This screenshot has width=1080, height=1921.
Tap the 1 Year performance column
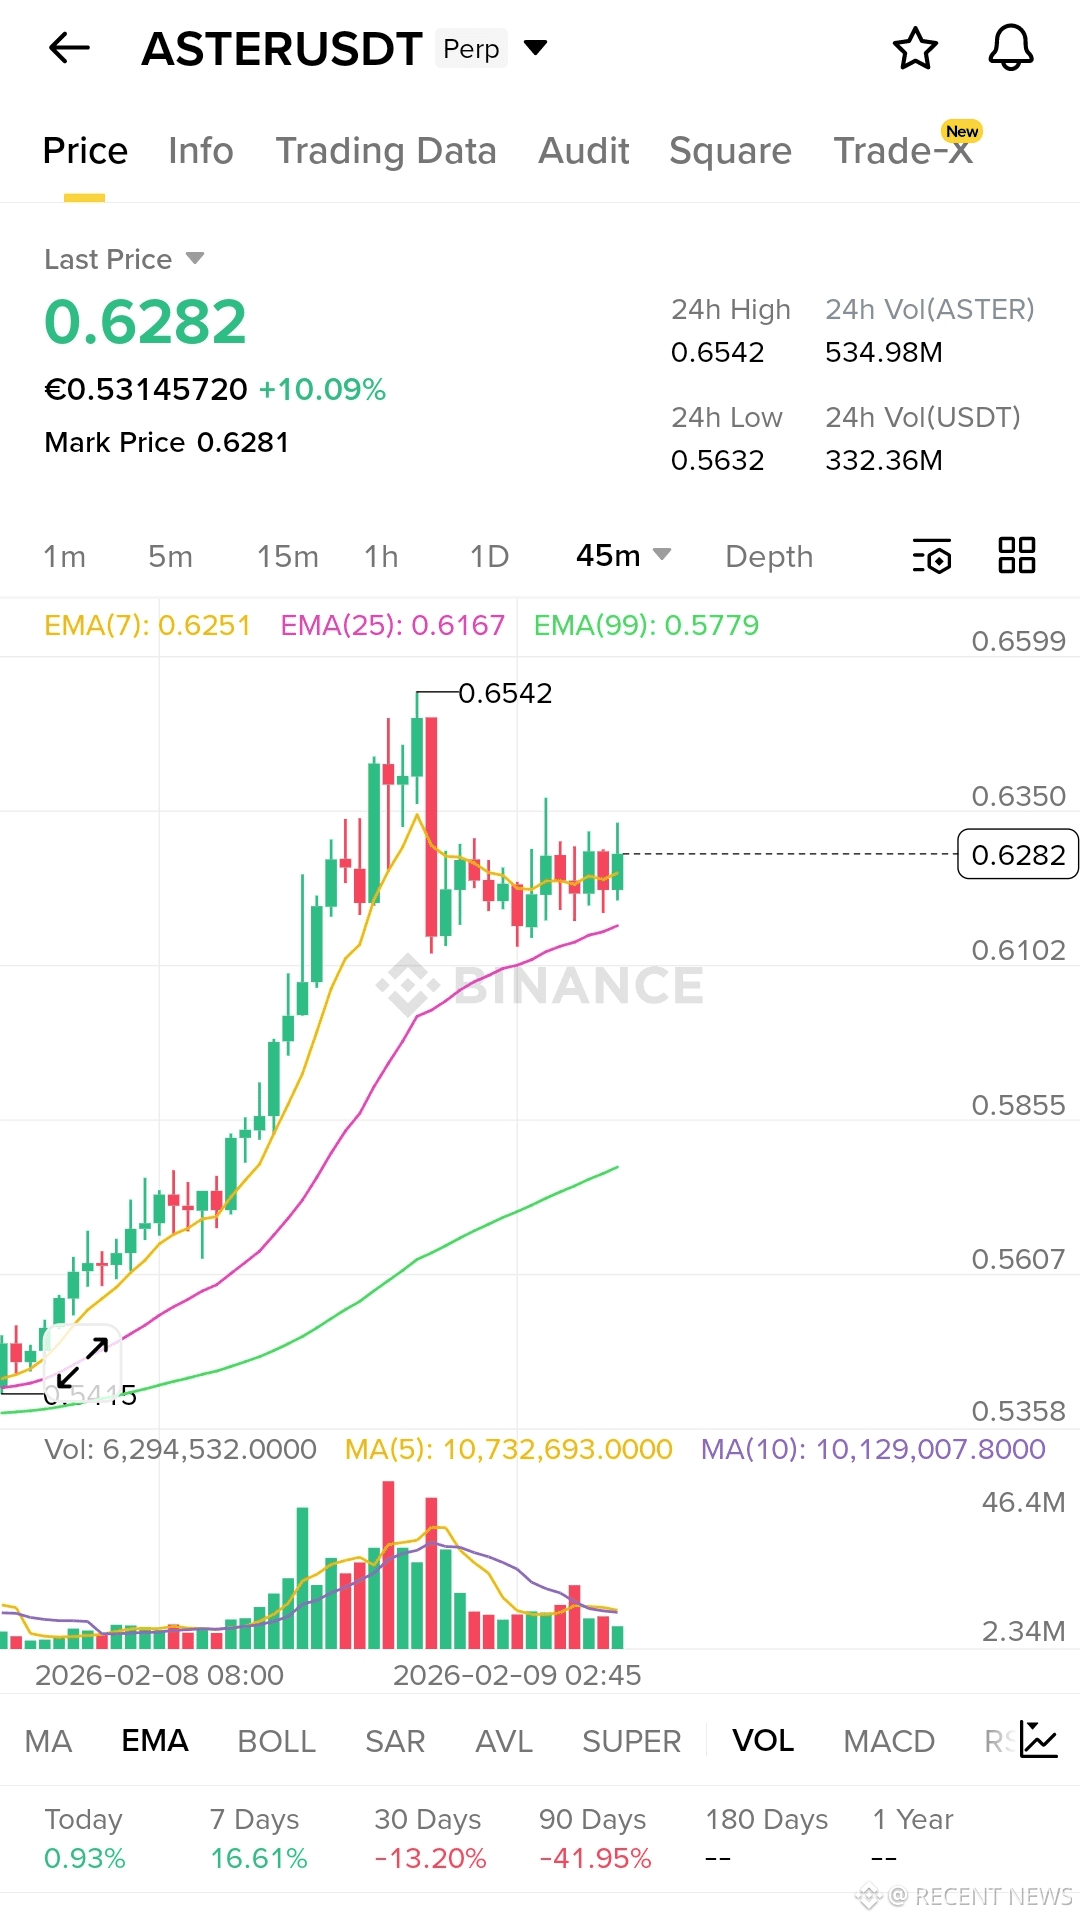pyautogui.click(x=913, y=1838)
